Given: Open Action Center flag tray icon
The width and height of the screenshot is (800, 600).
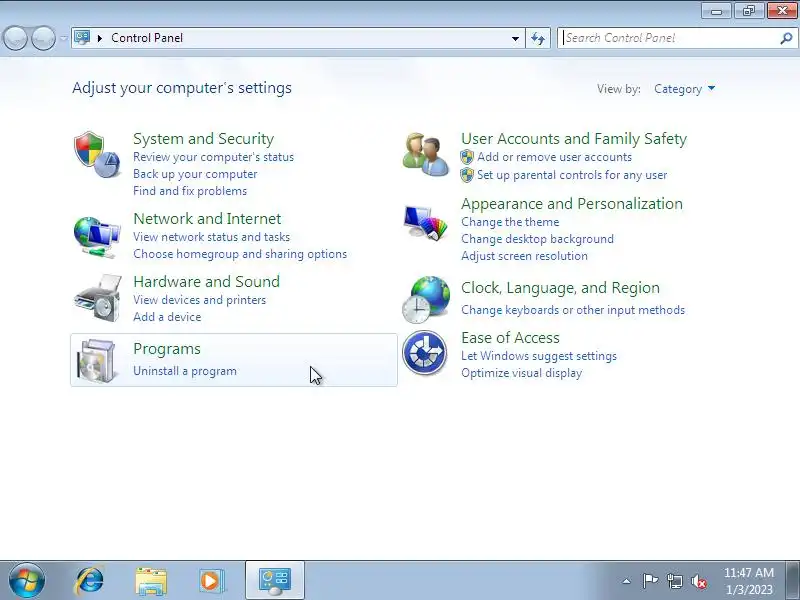Looking at the screenshot, I should 650,581.
